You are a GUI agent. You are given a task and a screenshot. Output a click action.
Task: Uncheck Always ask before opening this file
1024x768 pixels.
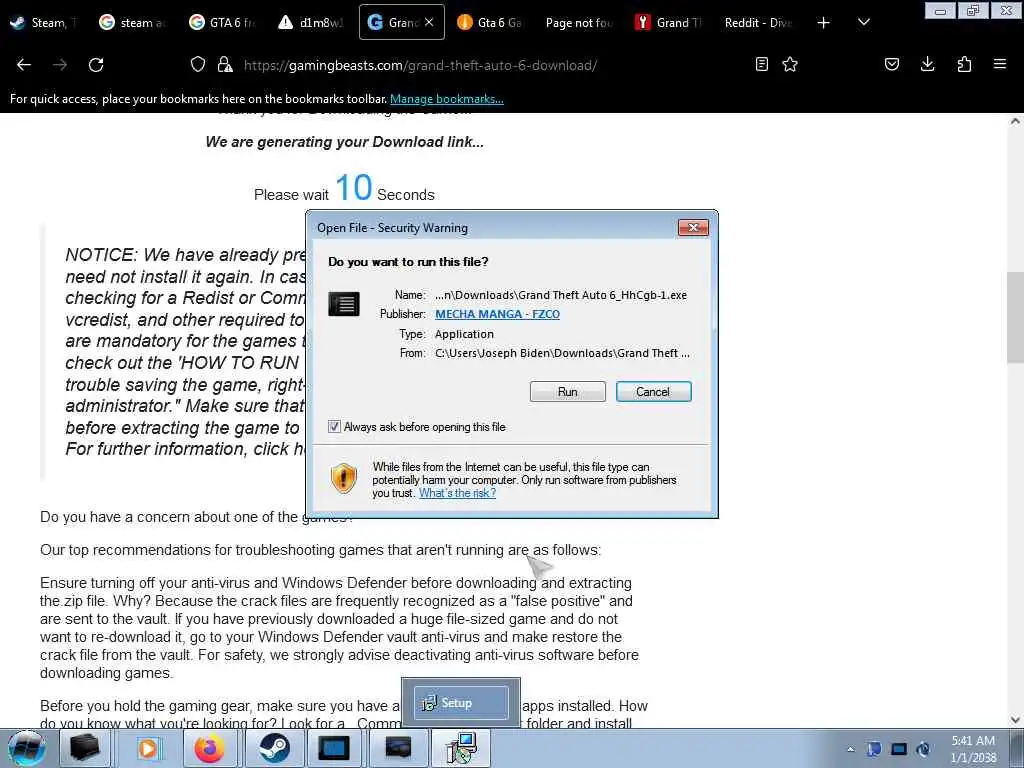(x=334, y=426)
